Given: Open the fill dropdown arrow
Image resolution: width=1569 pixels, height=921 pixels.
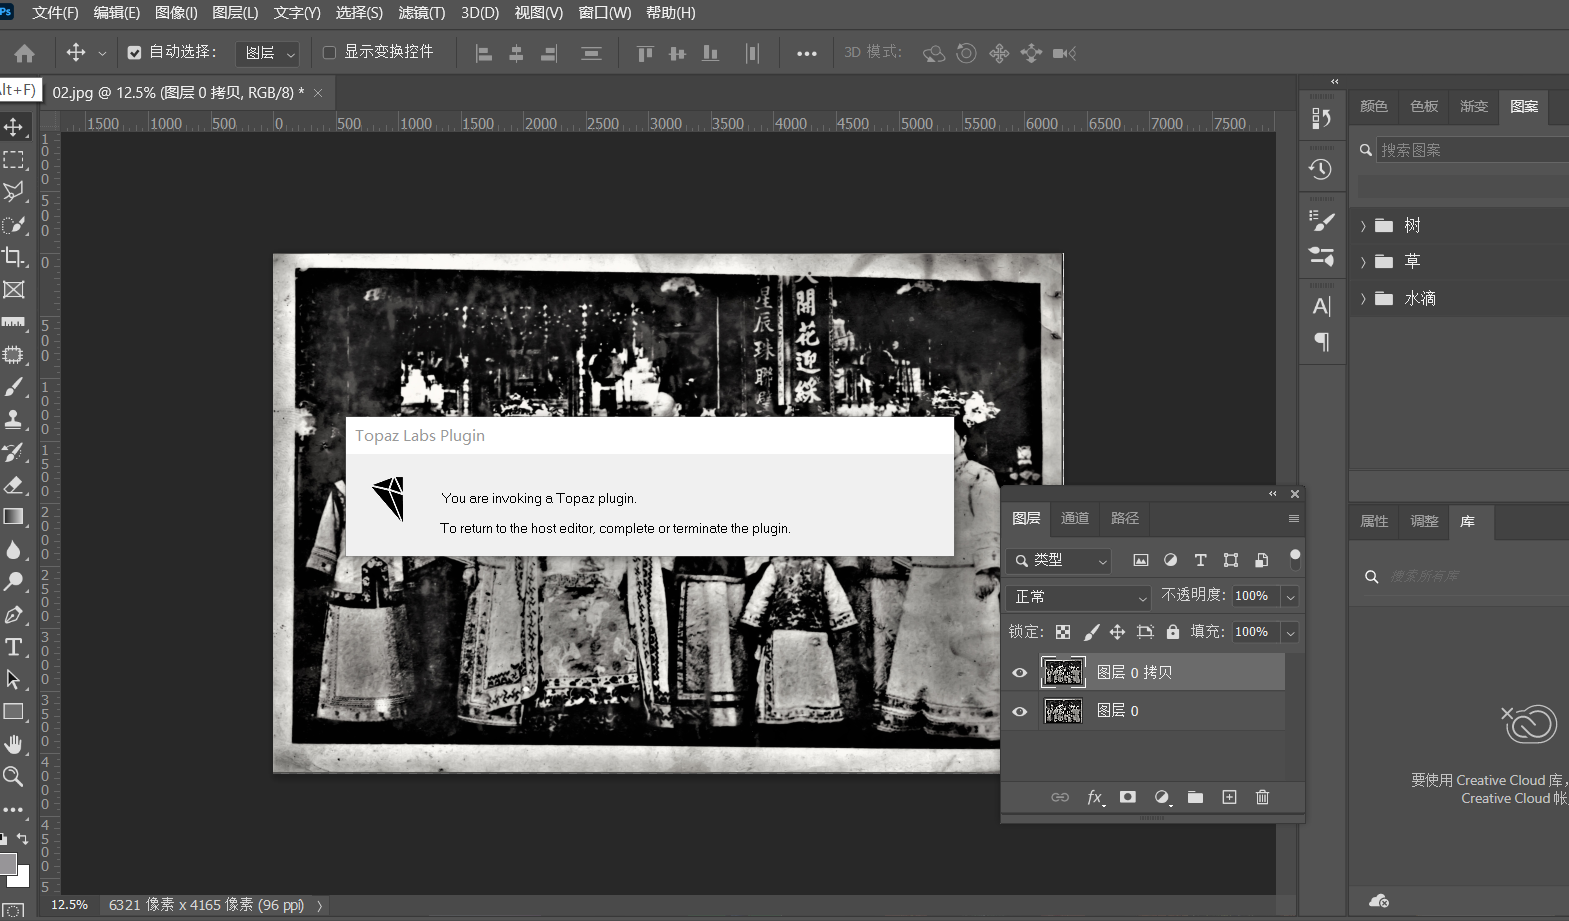Looking at the screenshot, I should [1290, 633].
